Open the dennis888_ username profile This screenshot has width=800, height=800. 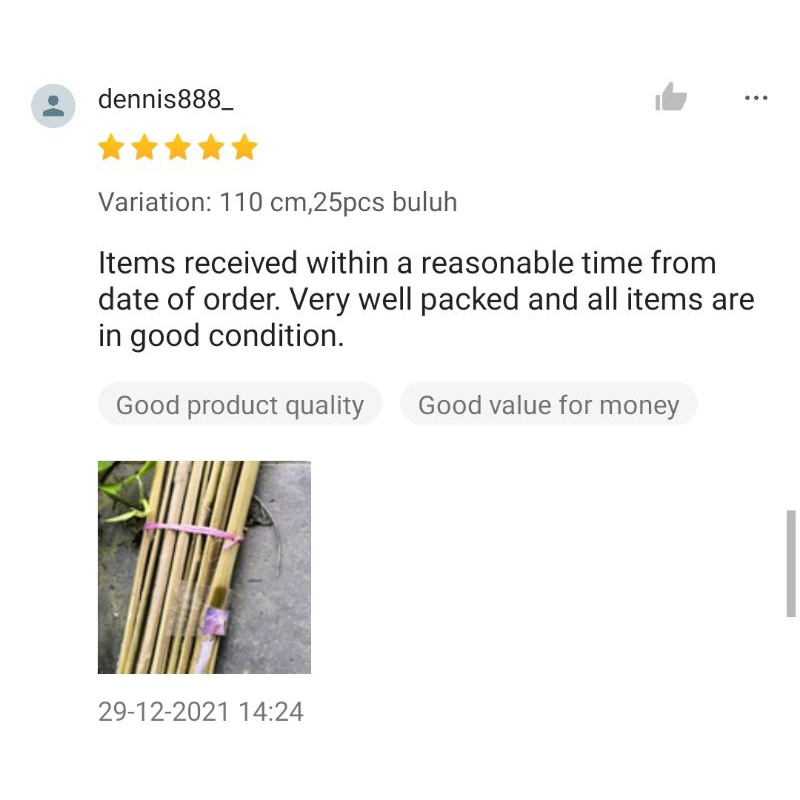pyautogui.click(x=166, y=99)
